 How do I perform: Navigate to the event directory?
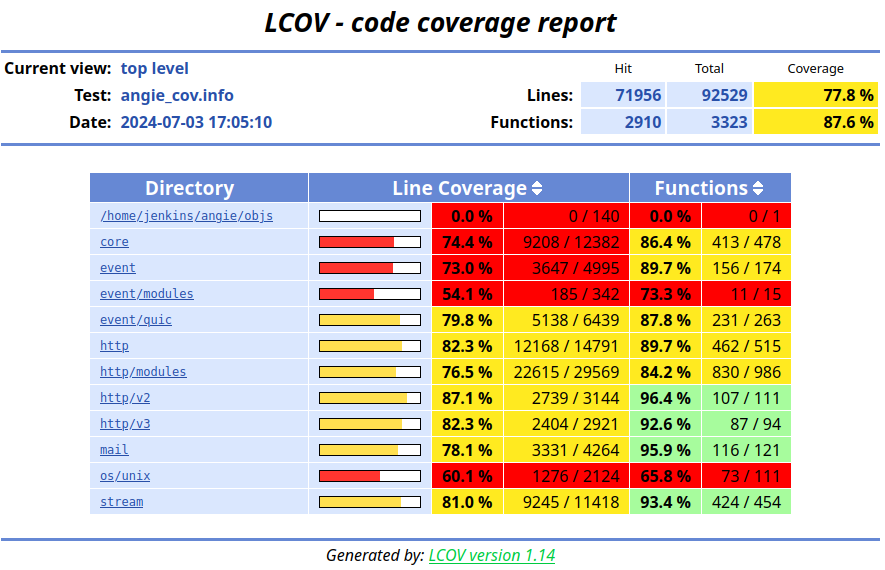coord(118,268)
